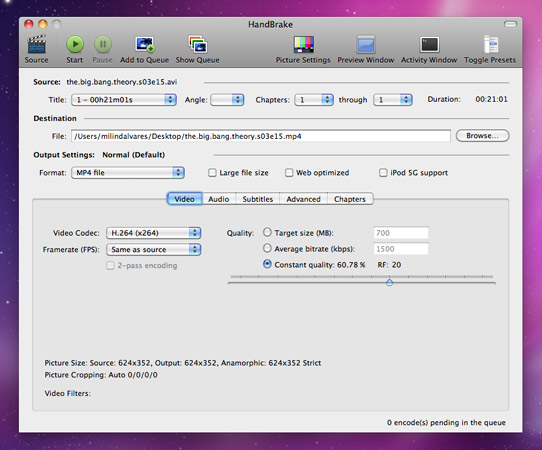Switch to the Video tab
542x450 pixels.
[184, 199]
